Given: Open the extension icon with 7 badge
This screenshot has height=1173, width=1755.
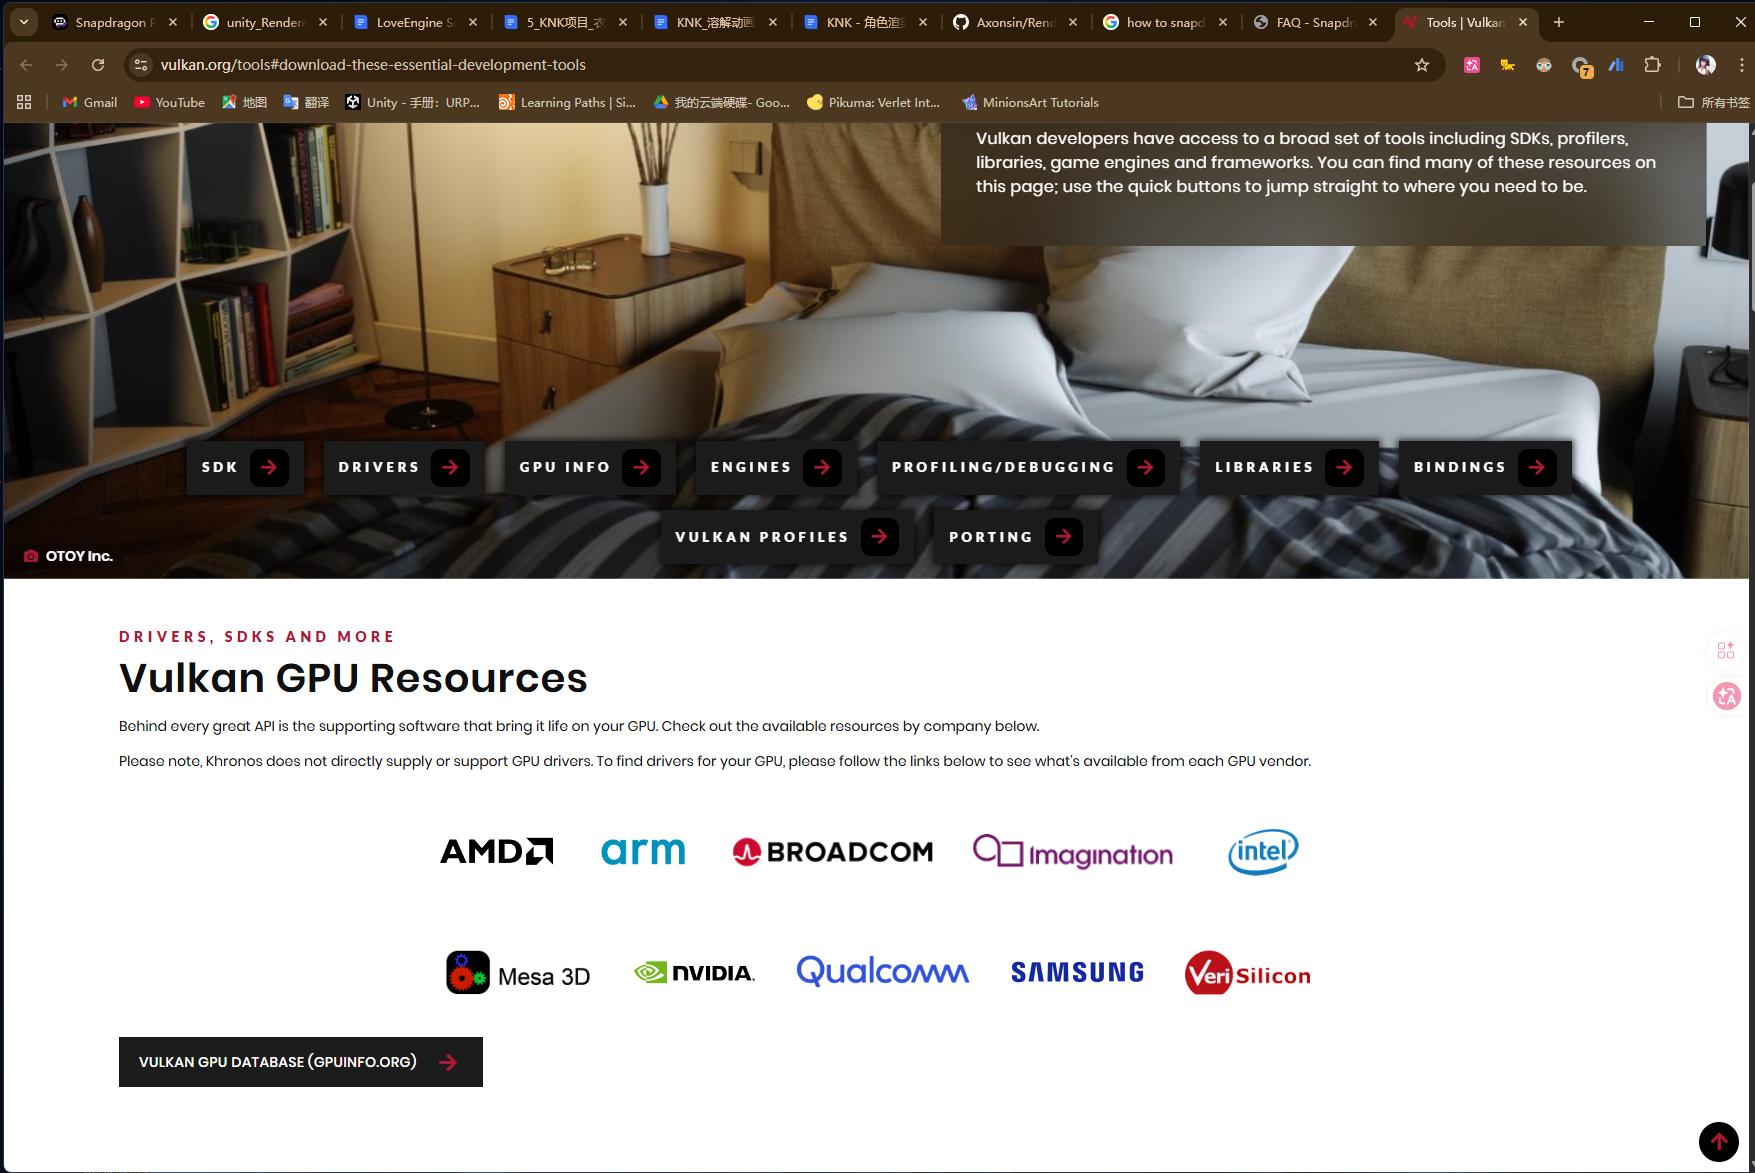Looking at the screenshot, I should (x=1581, y=66).
